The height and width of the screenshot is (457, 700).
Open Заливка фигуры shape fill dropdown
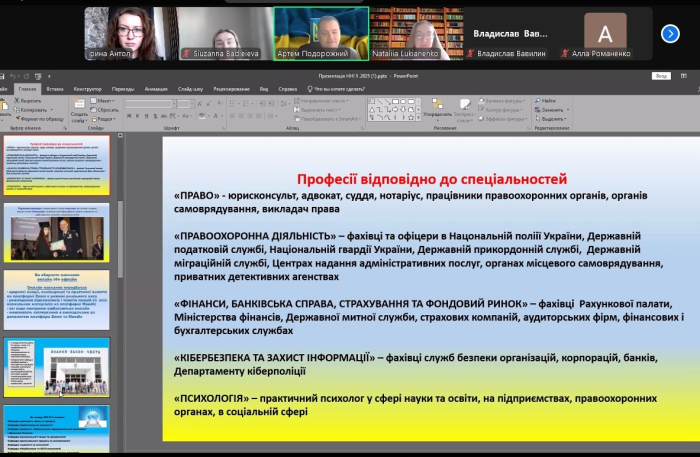click(501, 101)
